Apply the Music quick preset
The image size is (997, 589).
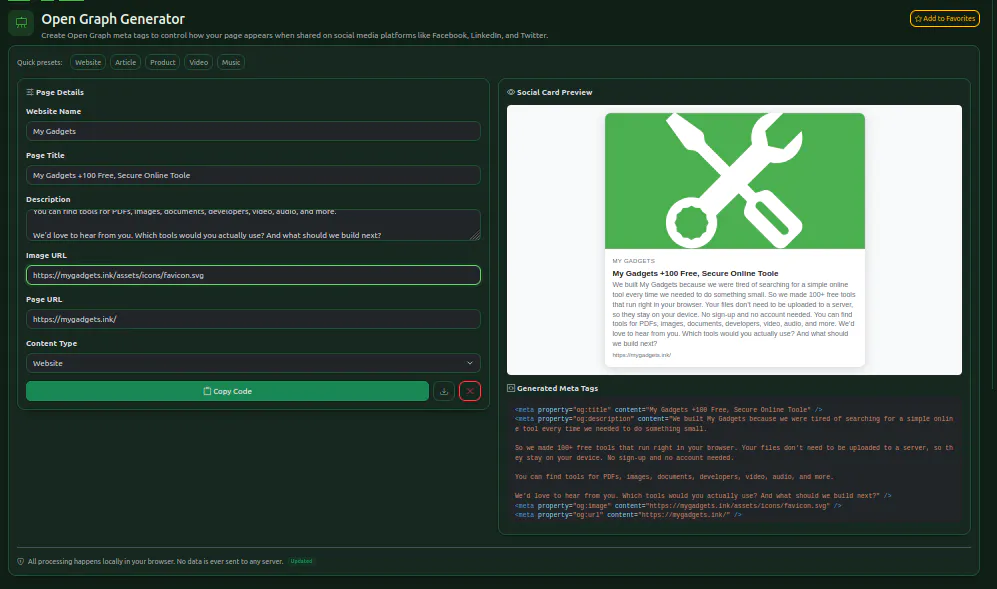point(231,62)
